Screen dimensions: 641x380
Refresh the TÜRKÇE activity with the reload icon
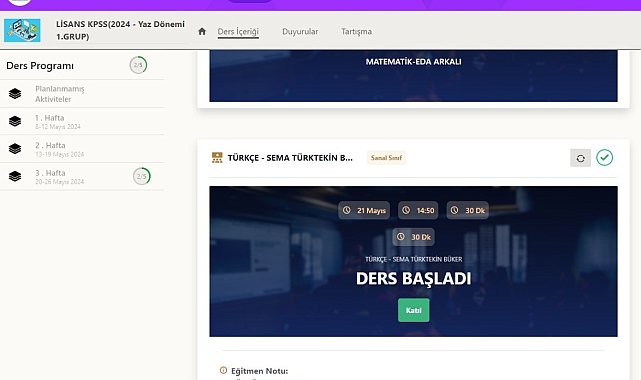point(580,158)
